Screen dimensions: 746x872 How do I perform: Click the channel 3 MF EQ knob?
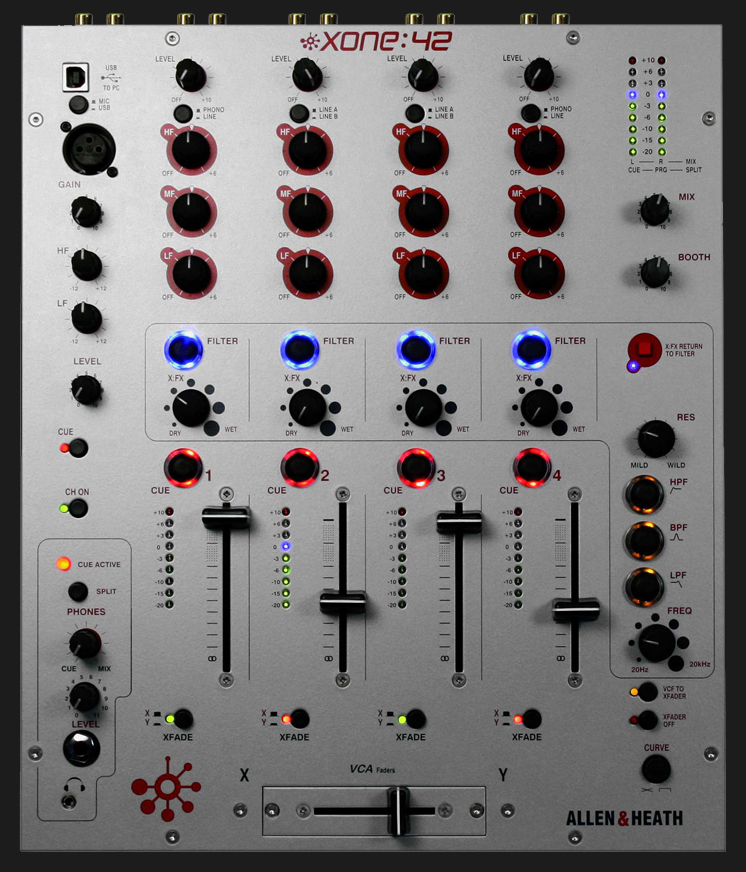pyautogui.click(x=423, y=212)
